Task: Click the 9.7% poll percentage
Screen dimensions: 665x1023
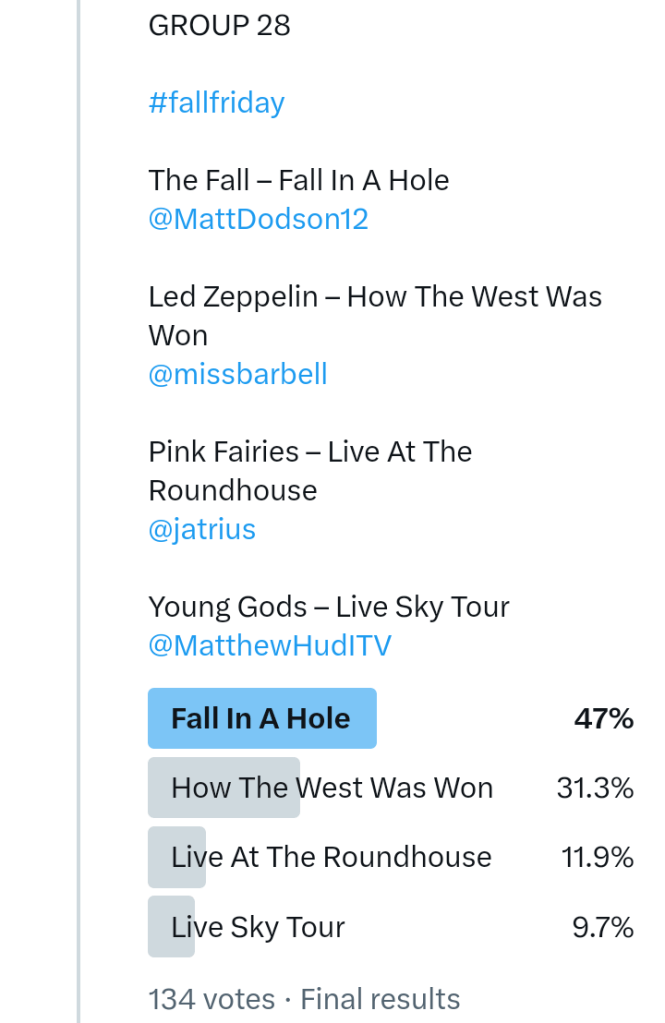Action: tap(602, 927)
